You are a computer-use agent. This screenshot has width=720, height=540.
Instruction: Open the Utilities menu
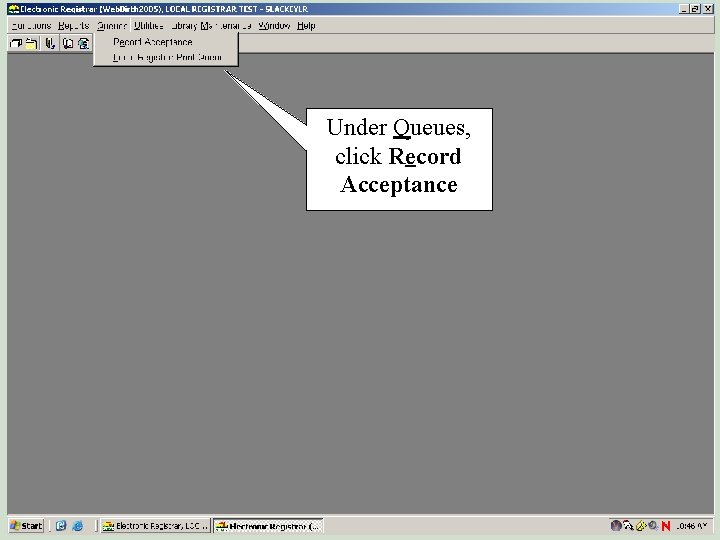coord(148,26)
